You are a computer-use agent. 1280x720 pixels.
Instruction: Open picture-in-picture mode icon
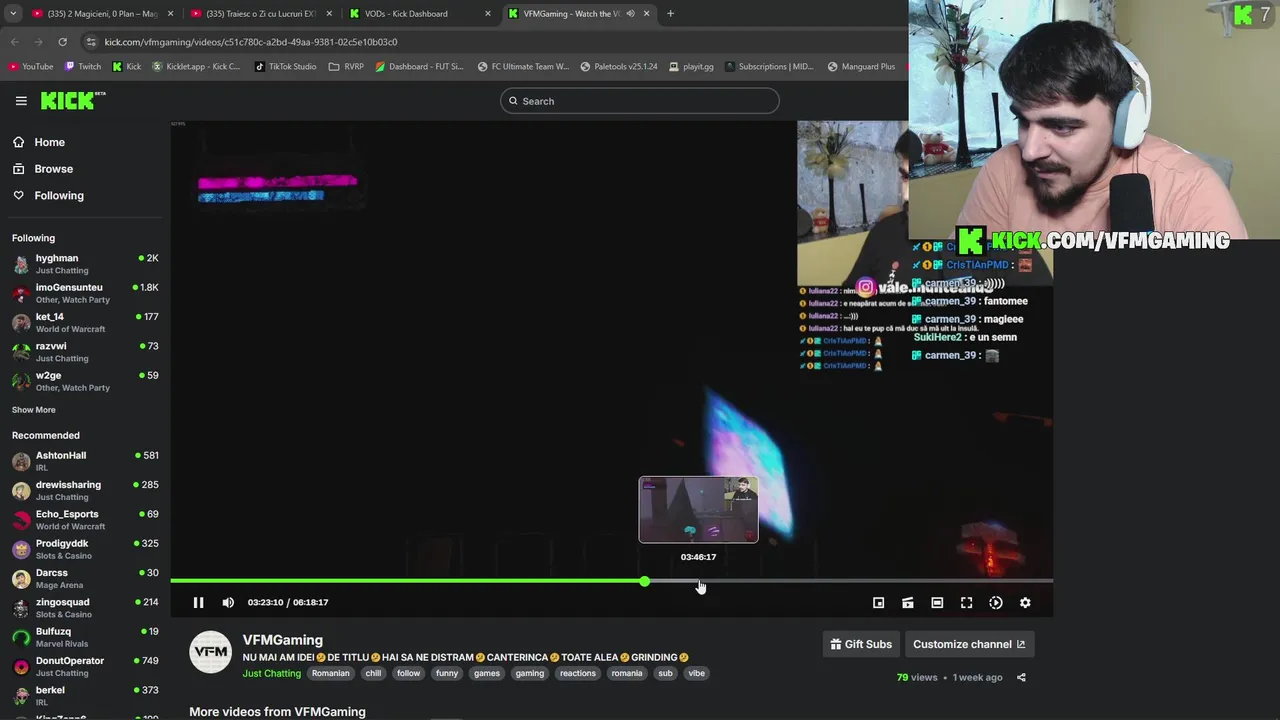pos(878,603)
